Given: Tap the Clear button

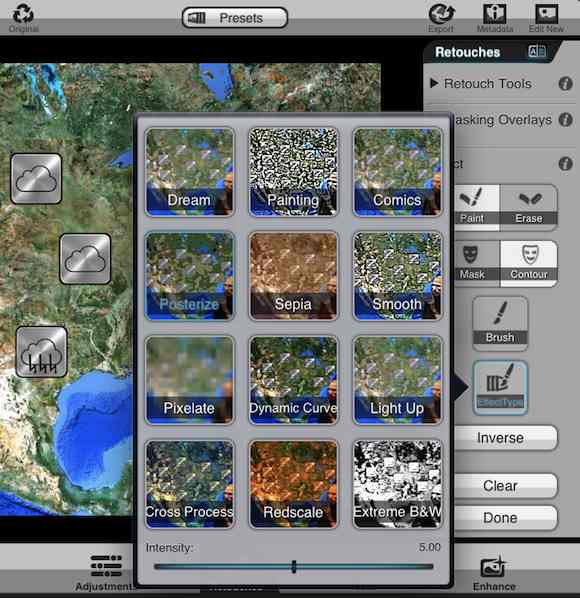Looking at the screenshot, I should coord(505,485).
